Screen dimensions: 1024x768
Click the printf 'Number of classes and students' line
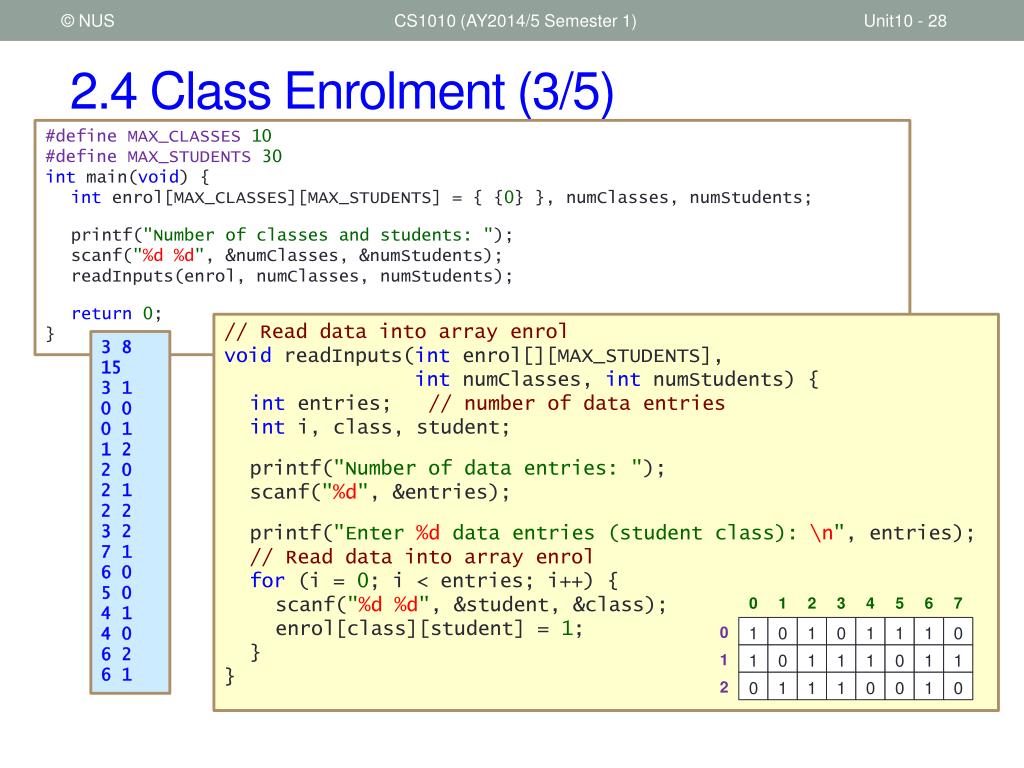292,234
